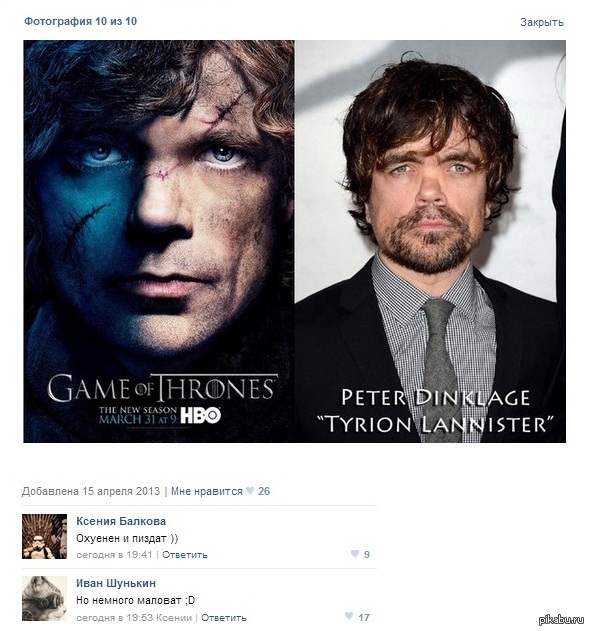The image size is (589, 631).
Task: Open Иван Шунькин's profile name link
Action: click(116, 583)
